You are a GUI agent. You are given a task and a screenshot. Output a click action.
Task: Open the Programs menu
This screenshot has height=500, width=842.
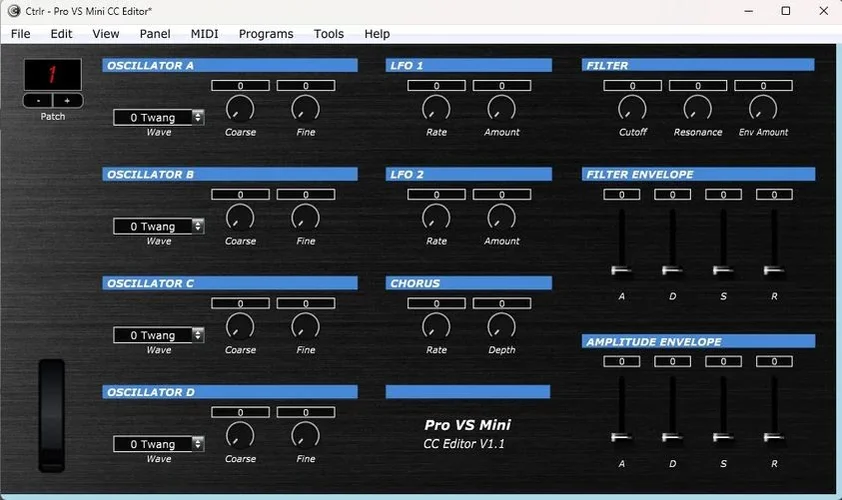[266, 34]
